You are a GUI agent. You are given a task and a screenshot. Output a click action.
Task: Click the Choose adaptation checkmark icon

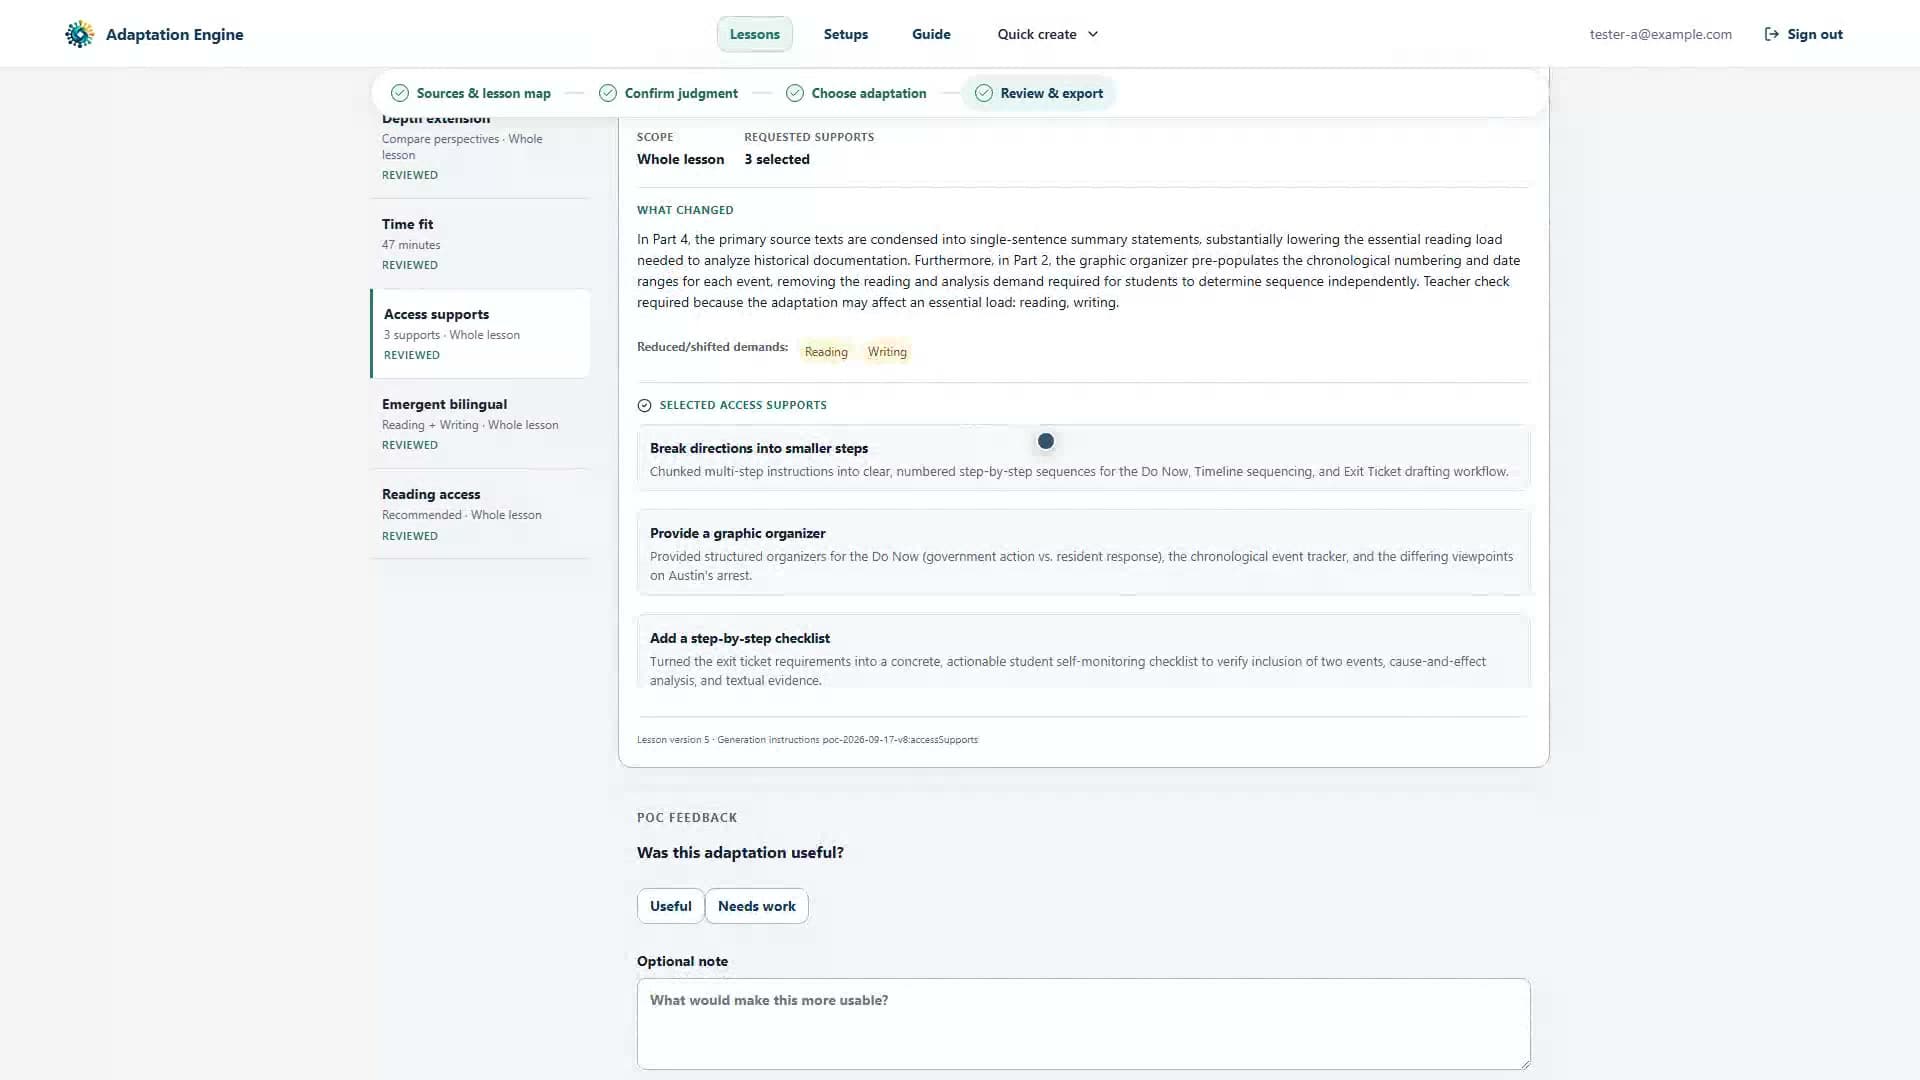pos(795,93)
